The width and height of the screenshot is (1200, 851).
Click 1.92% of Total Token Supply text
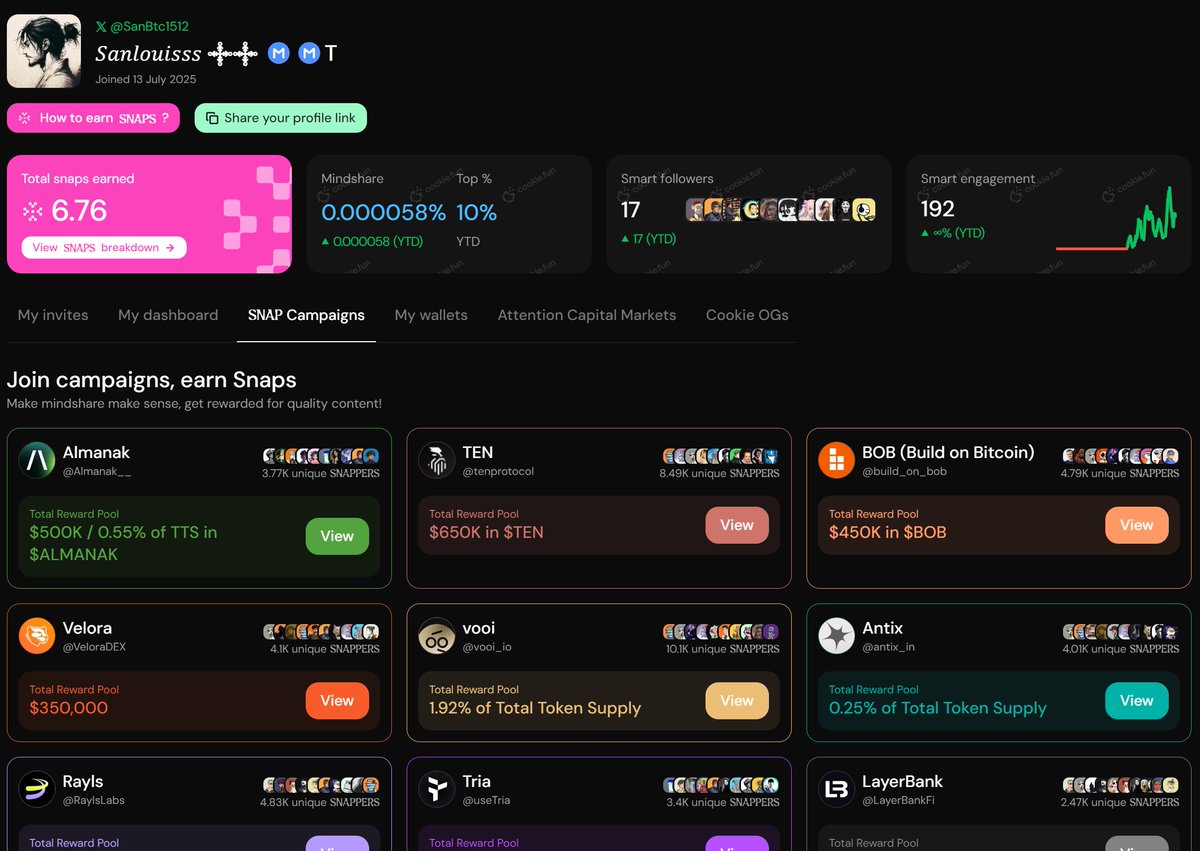coord(535,708)
